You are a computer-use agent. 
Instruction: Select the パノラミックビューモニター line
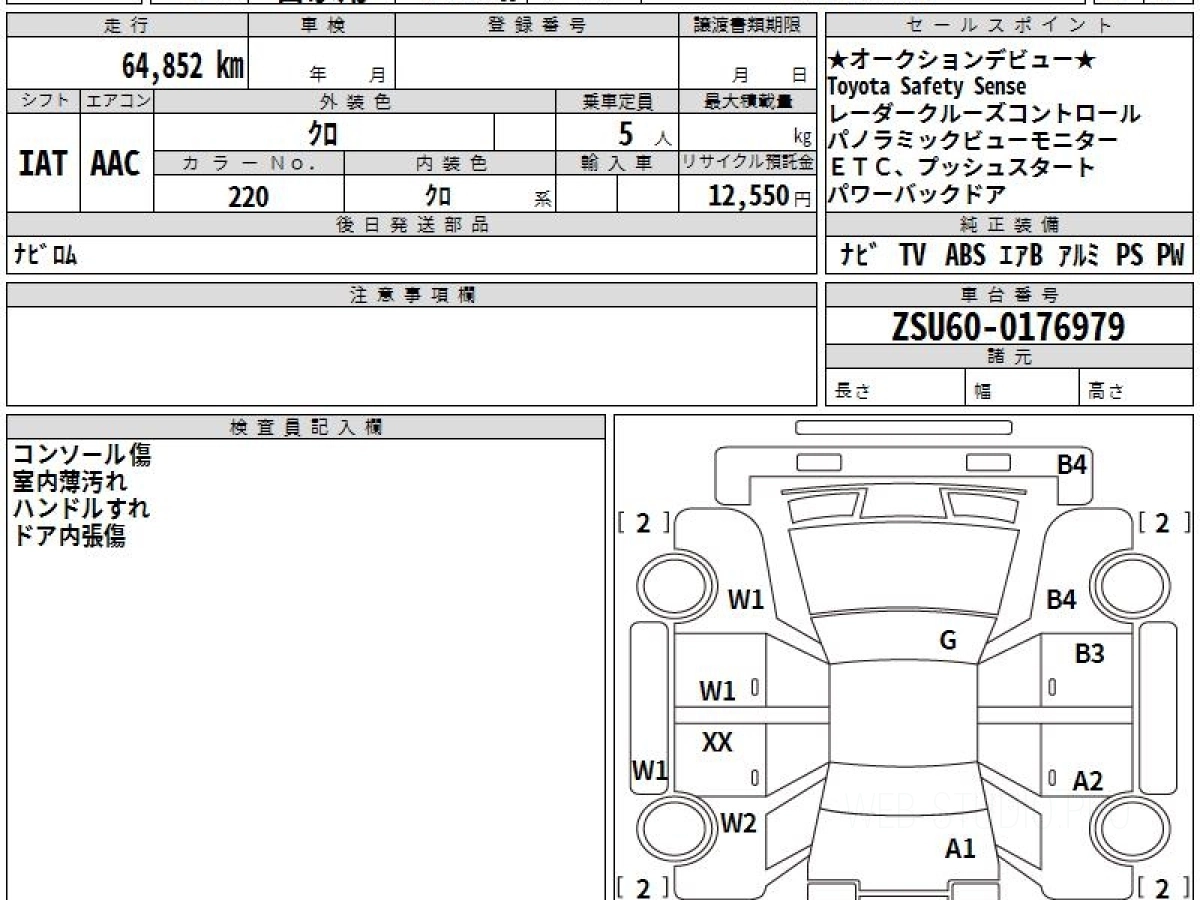(972, 141)
